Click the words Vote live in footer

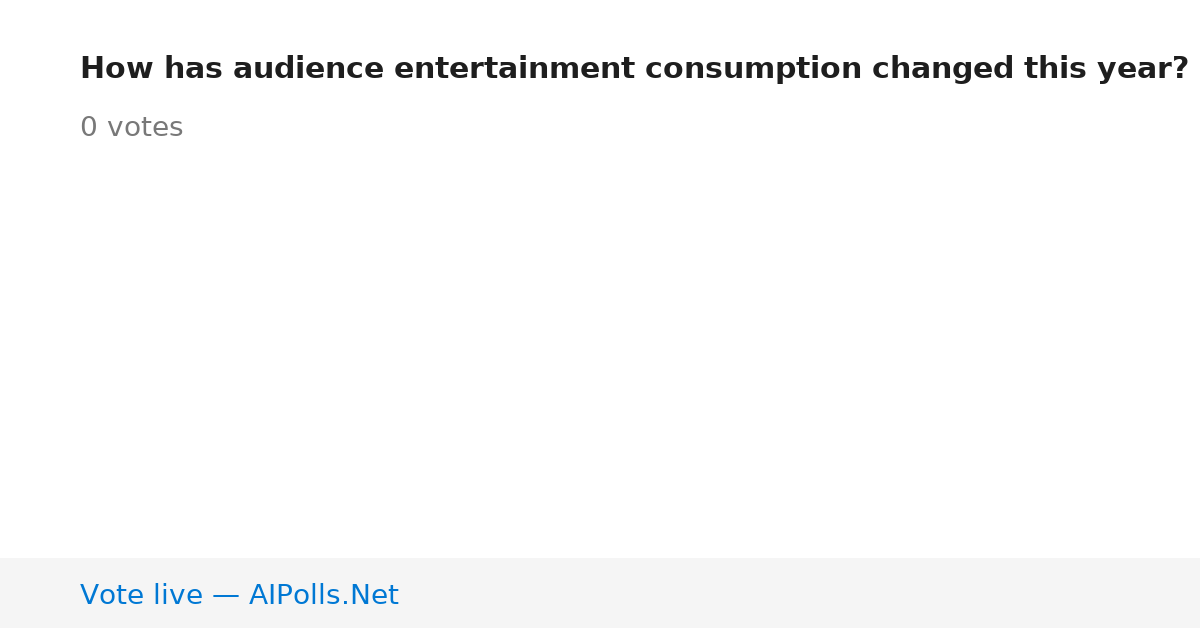click(141, 595)
